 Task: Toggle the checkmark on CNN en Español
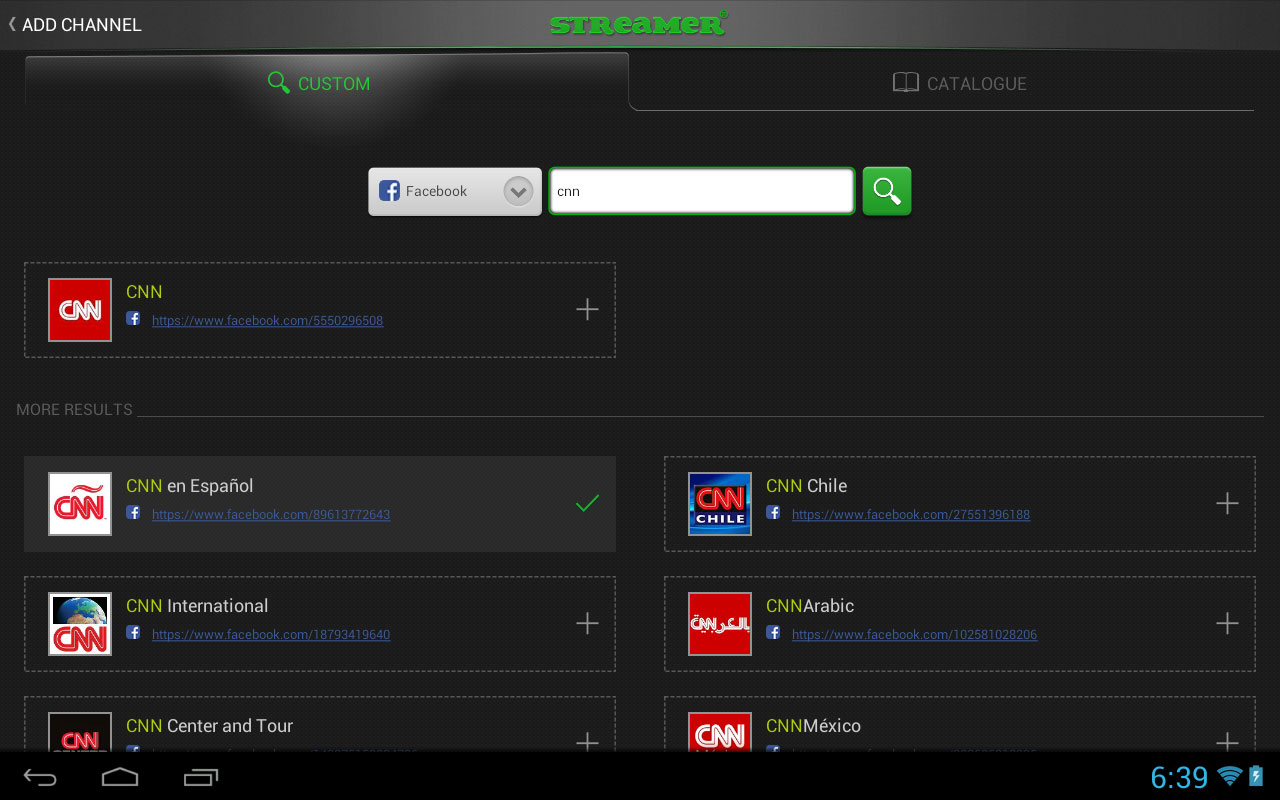click(x=587, y=504)
